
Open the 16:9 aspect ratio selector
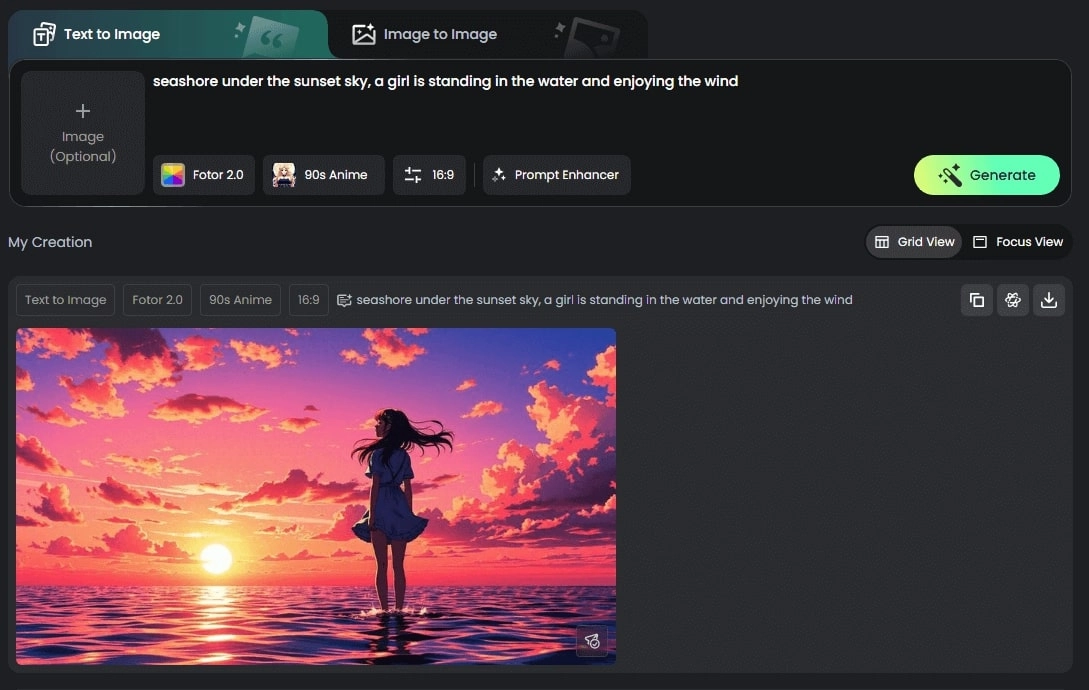[x=430, y=174]
